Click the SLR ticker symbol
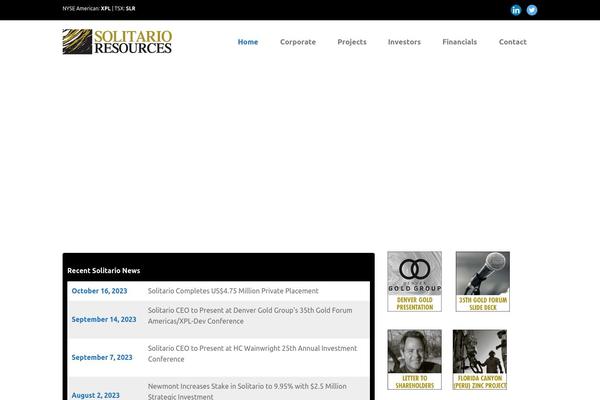The height and width of the screenshot is (400, 600). tap(130, 8)
